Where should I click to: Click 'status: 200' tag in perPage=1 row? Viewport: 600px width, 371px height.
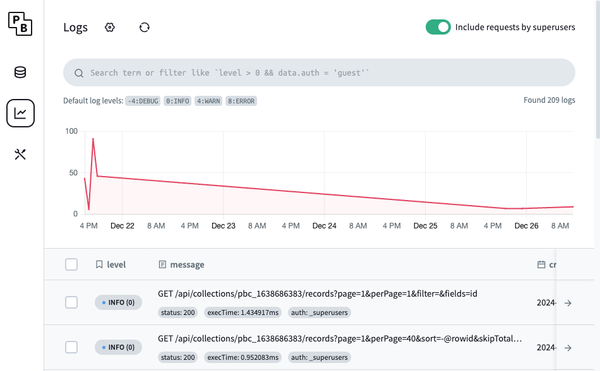pos(178,313)
